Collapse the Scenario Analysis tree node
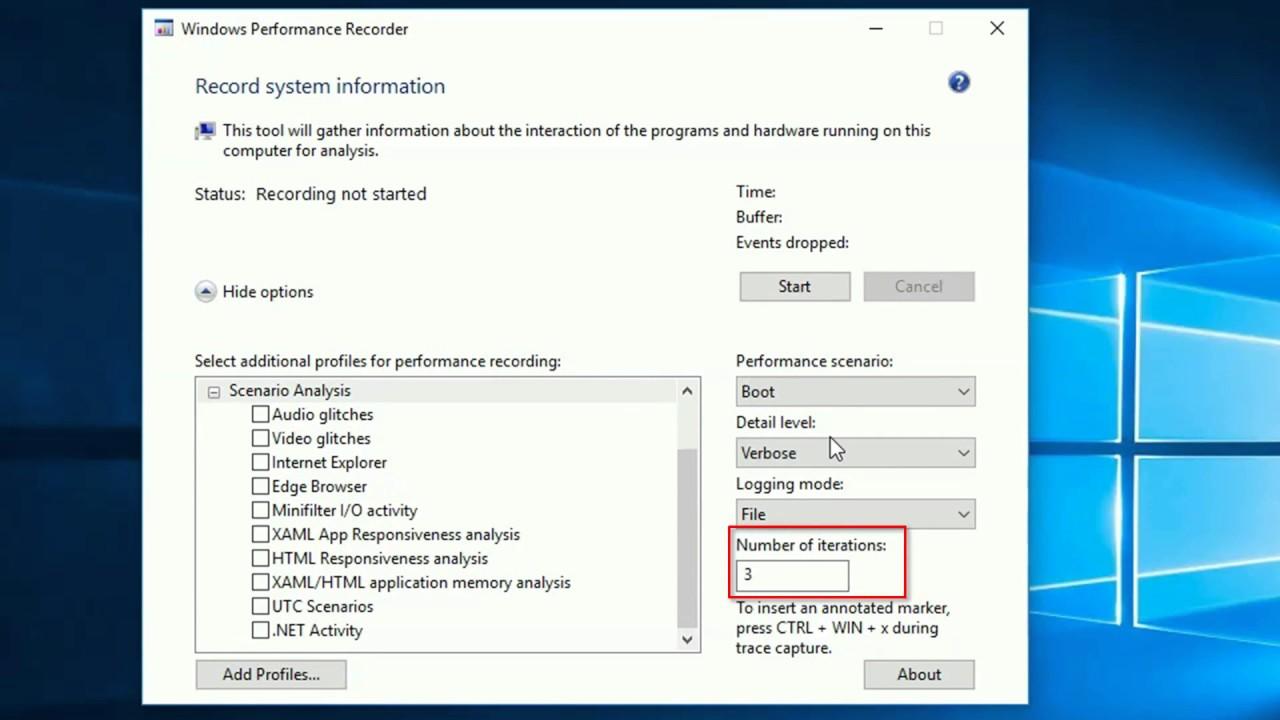The height and width of the screenshot is (720, 1280). click(213, 390)
